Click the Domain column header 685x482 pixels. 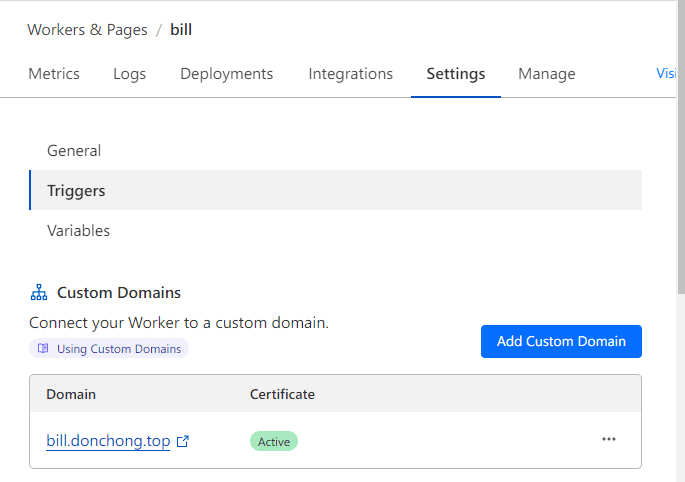click(x=71, y=394)
